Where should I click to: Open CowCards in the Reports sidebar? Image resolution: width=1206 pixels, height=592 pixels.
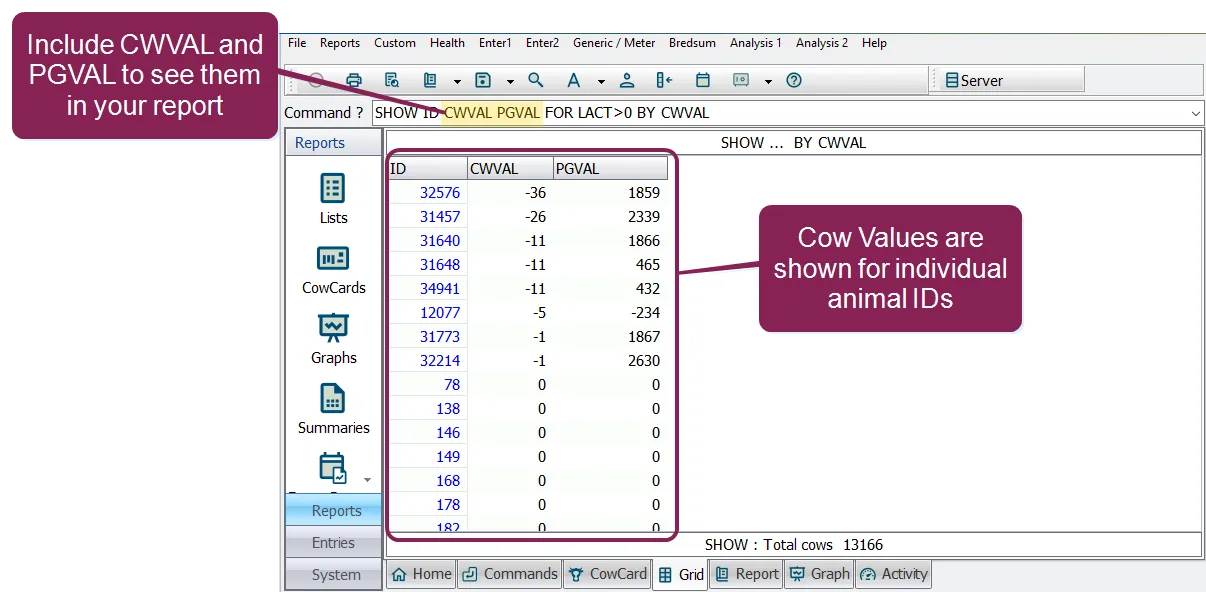[333, 270]
